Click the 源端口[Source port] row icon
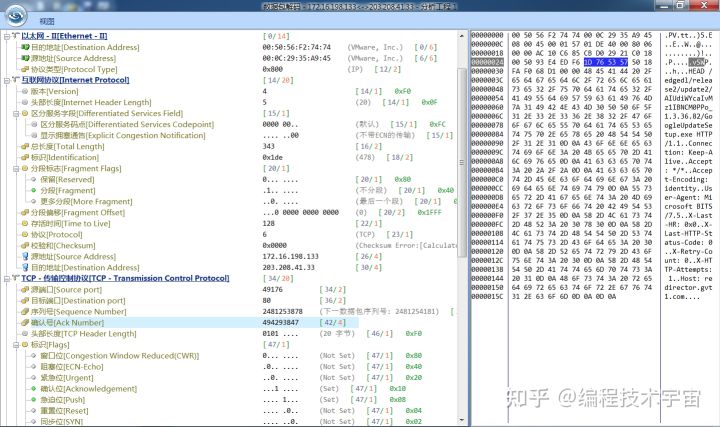The image size is (720, 427). coord(25,290)
